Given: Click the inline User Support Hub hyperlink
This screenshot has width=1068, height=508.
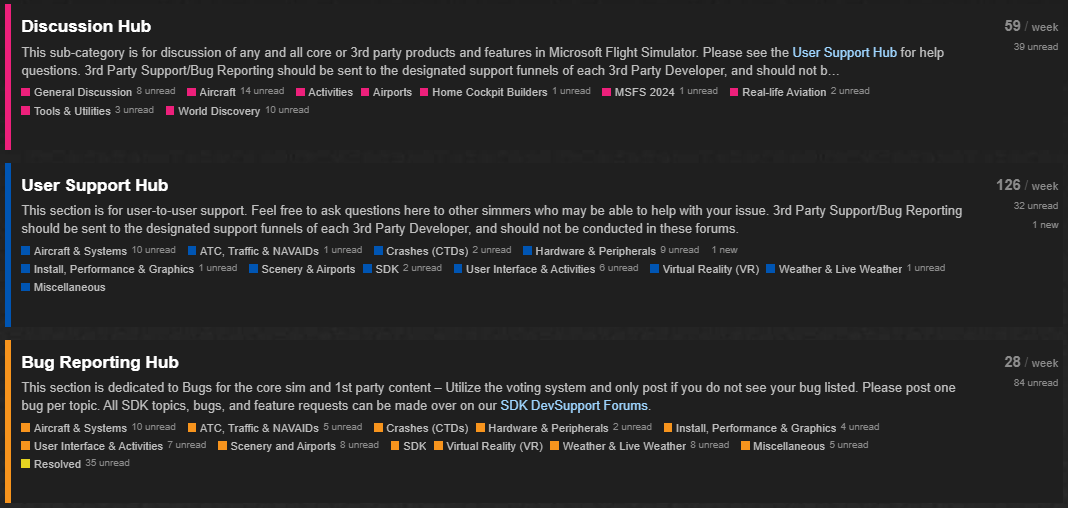Looking at the screenshot, I should coord(845,52).
